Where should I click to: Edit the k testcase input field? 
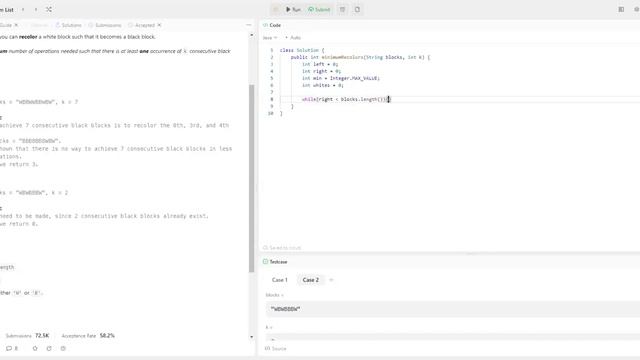453,338
